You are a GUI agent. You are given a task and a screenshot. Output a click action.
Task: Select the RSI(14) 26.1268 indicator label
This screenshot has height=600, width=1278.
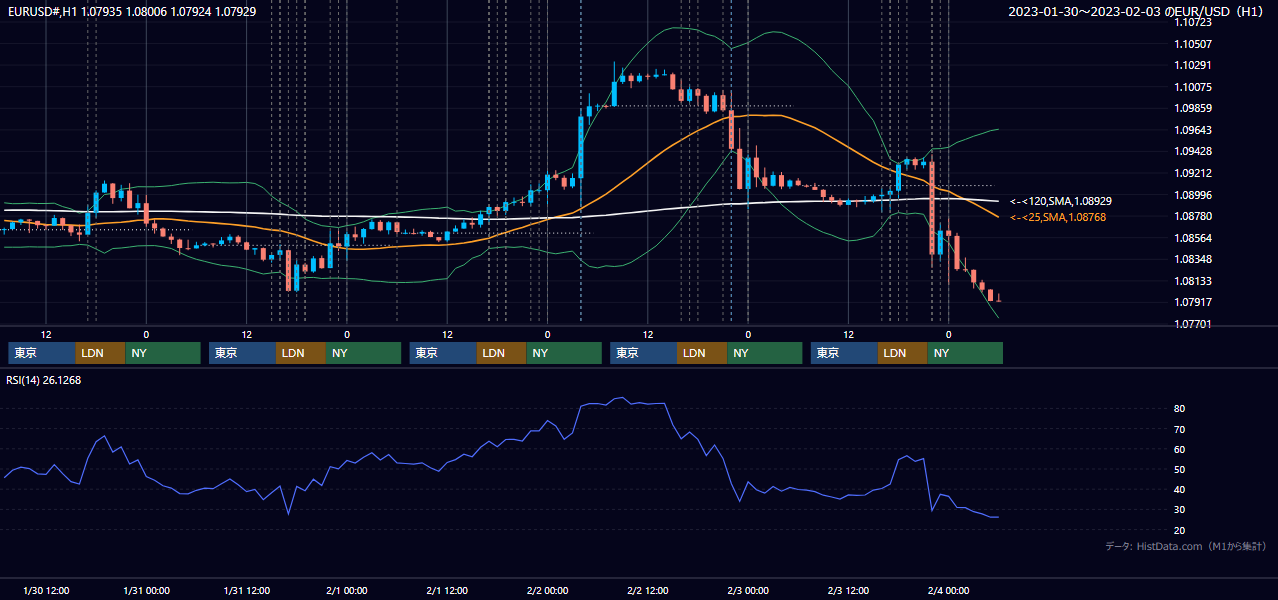tap(44, 380)
